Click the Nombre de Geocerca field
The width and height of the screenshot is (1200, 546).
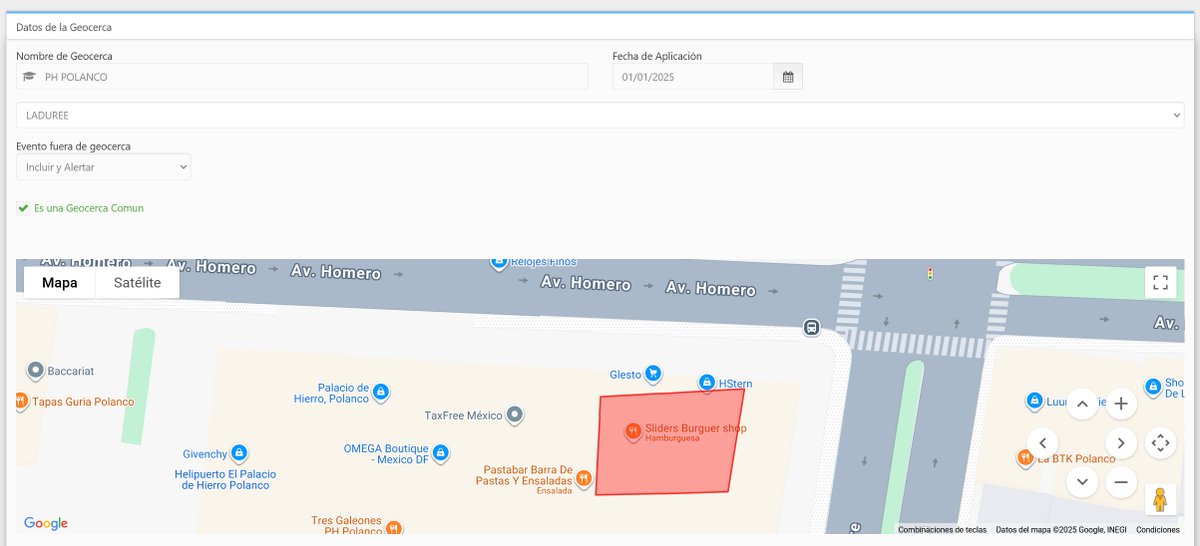pos(302,77)
